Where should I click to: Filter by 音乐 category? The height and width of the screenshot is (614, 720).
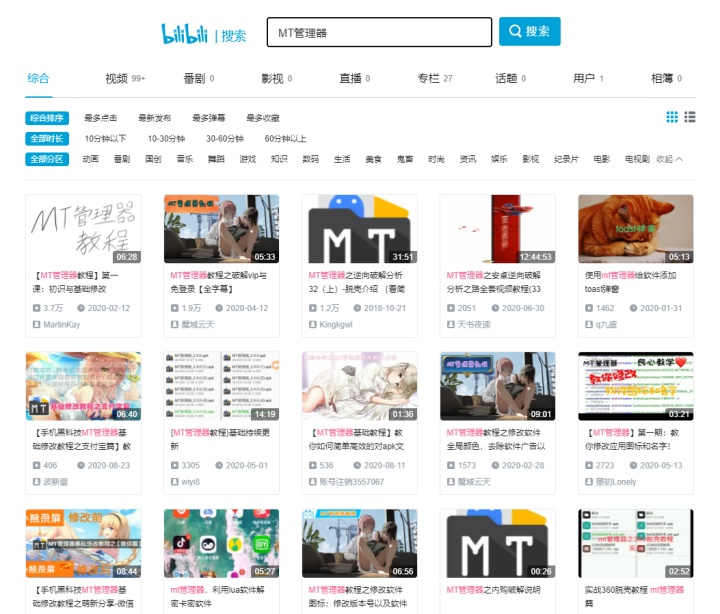(185, 159)
